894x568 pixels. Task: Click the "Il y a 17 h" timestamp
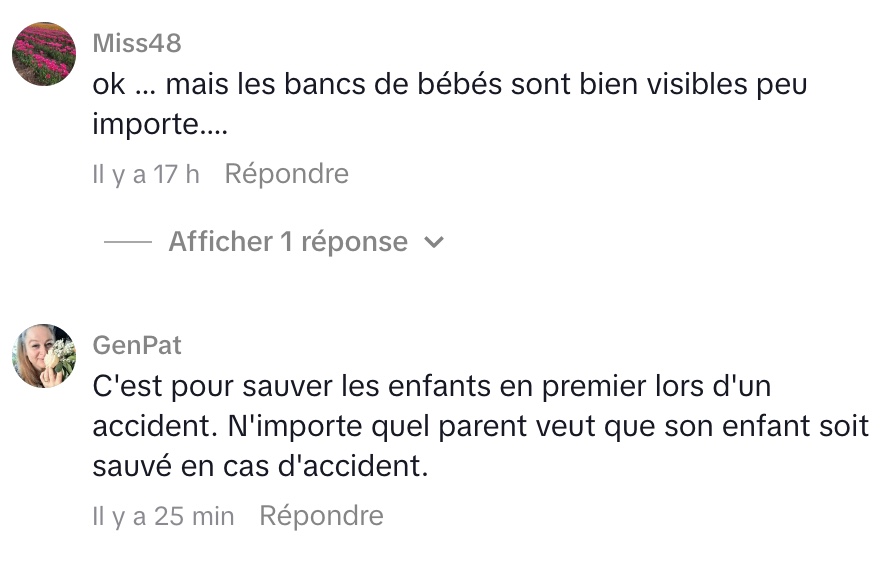[146, 174]
